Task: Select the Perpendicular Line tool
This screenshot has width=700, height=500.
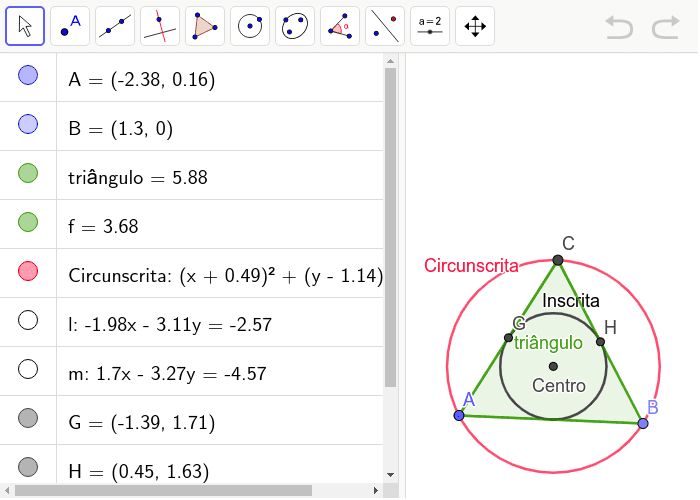Action: 160,26
